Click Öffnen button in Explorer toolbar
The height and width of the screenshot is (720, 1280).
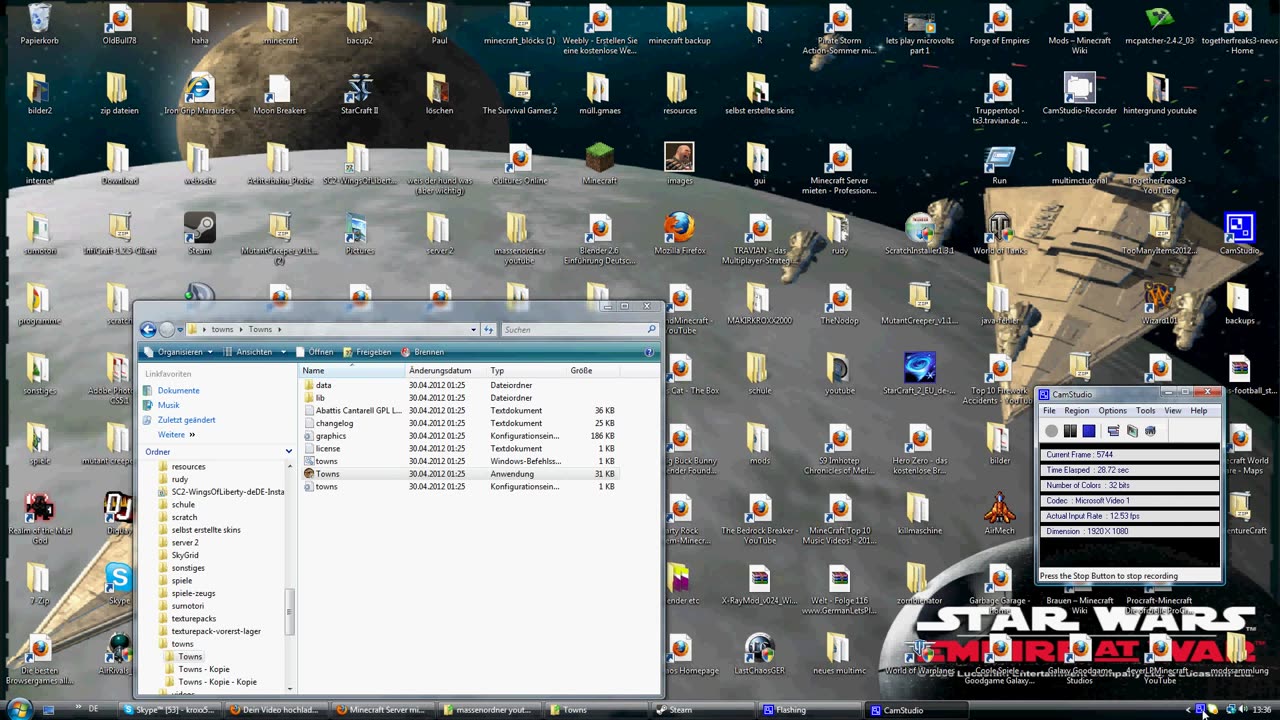click(x=314, y=352)
